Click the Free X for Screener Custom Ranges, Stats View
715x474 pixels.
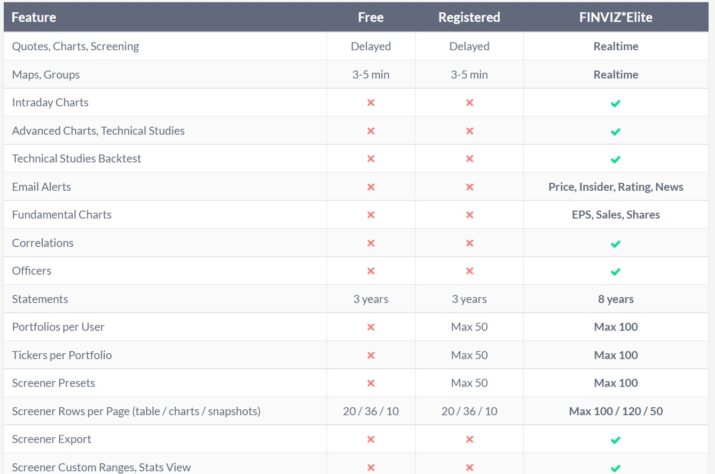click(371, 468)
